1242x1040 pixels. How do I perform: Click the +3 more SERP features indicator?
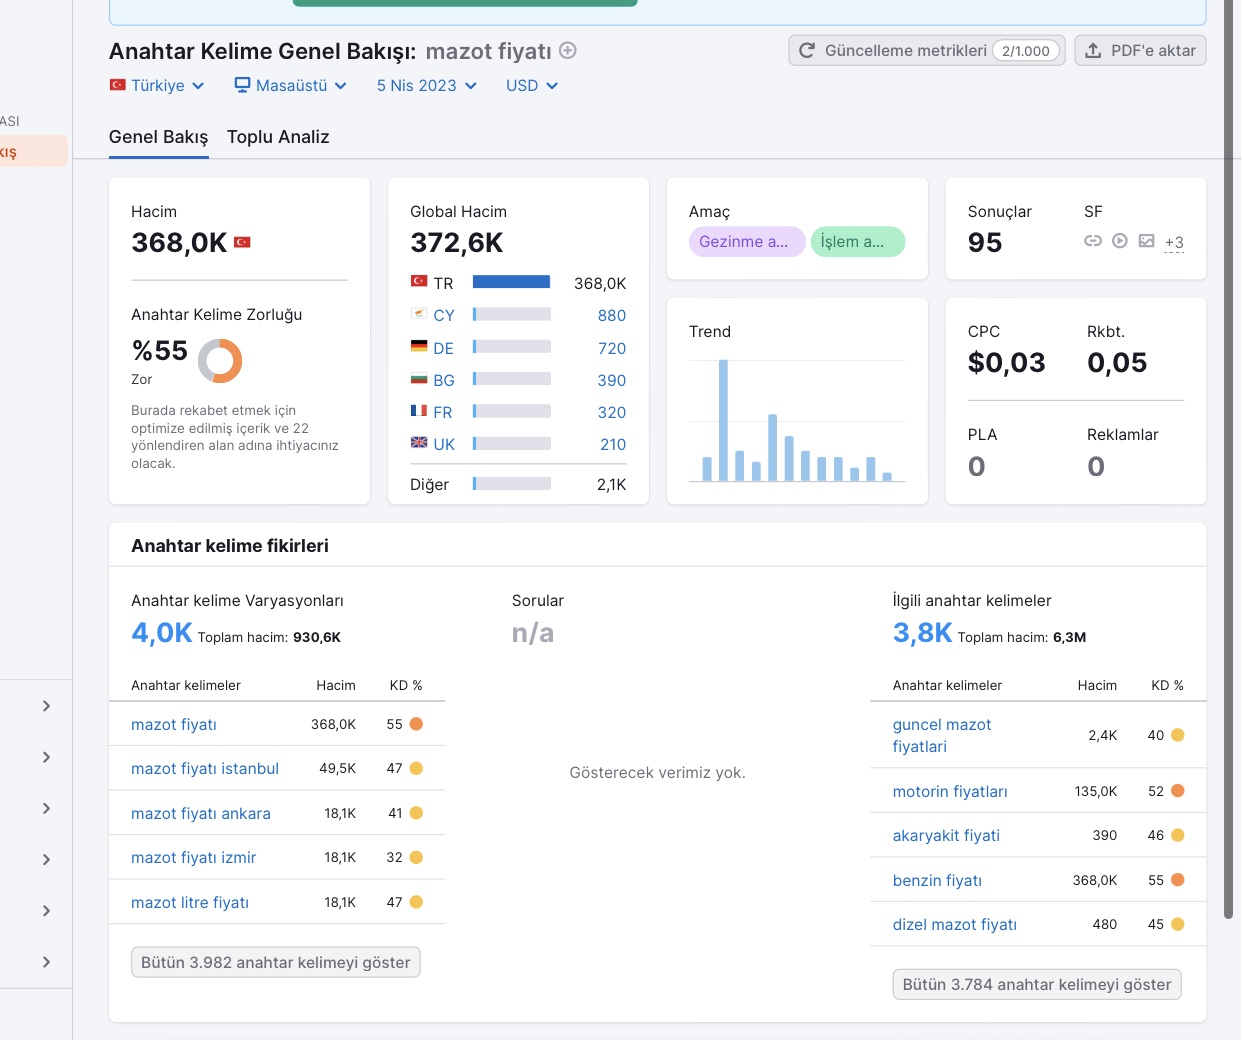(x=1174, y=242)
